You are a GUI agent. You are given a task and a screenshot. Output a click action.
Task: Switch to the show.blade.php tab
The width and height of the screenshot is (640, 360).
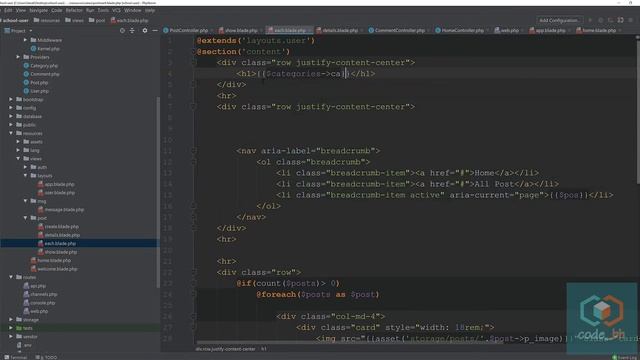(240, 30)
